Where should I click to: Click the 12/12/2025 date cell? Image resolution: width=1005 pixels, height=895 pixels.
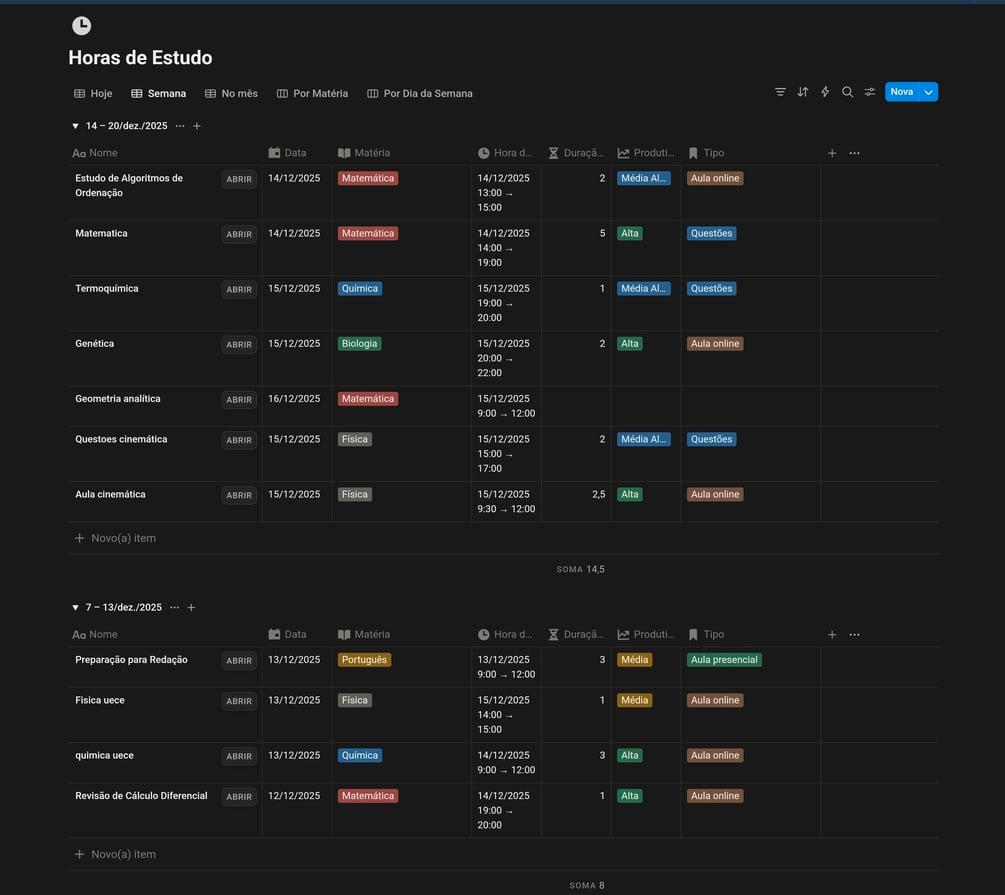[x=294, y=796]
